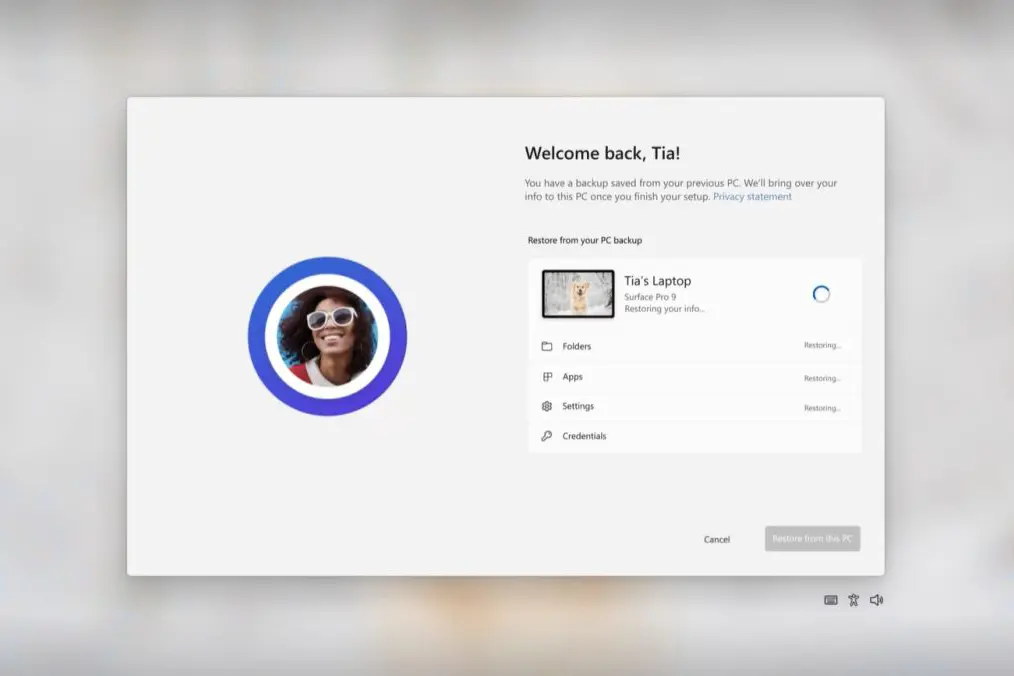
Task: Click the spinning progress indicator
Action: pyautogui.click(x=821, y=294)
